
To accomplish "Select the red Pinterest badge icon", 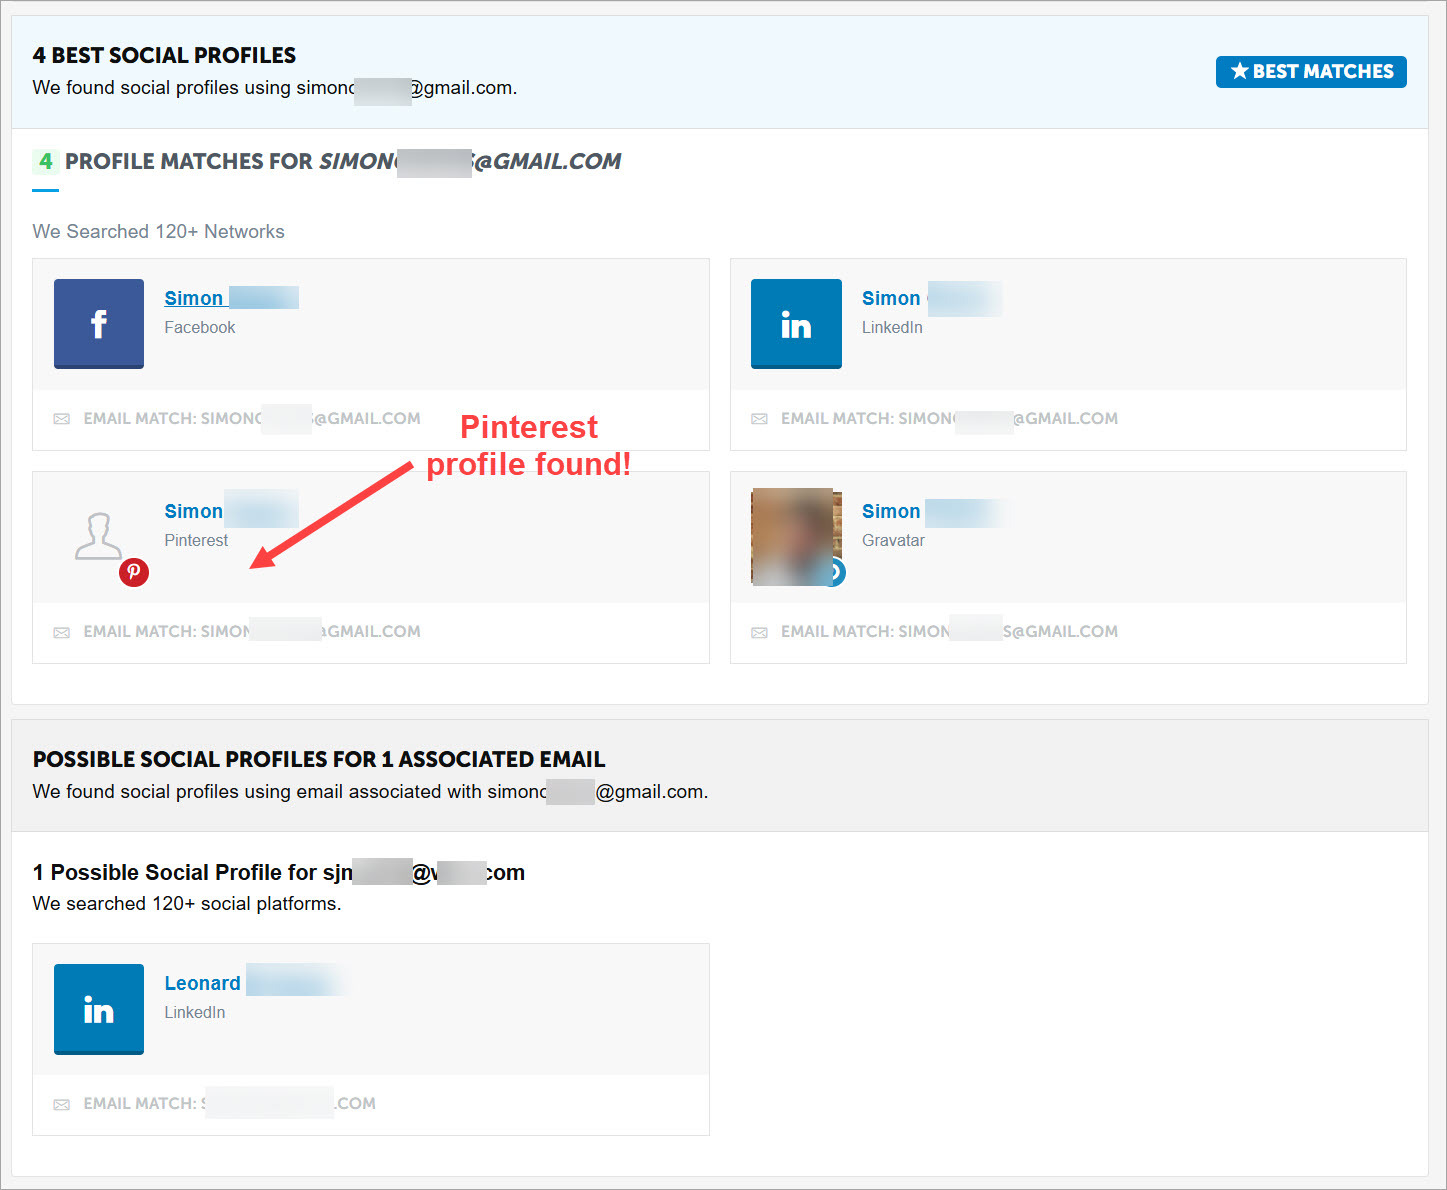I will (x=133, y=572).
